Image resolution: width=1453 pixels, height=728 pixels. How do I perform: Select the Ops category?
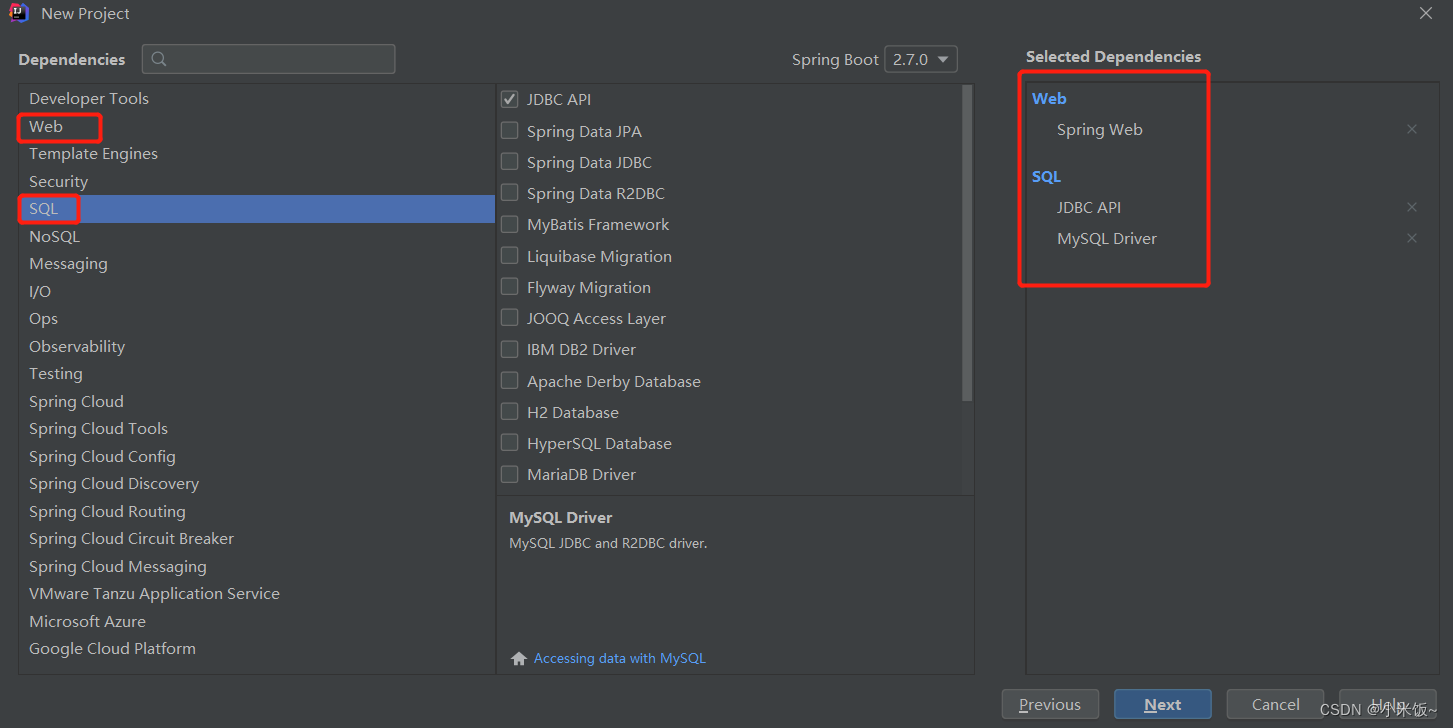point(257,318)
